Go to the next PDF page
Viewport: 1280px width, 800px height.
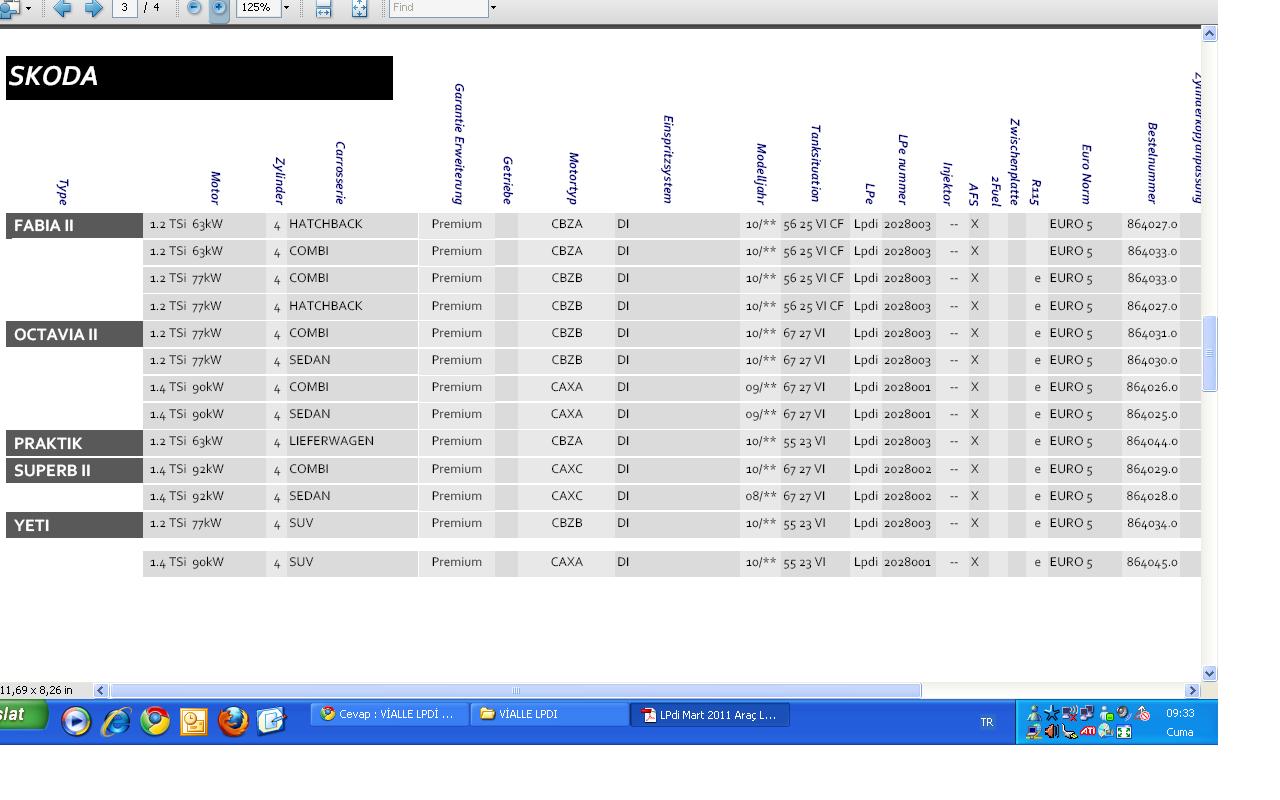pos(93,8)
